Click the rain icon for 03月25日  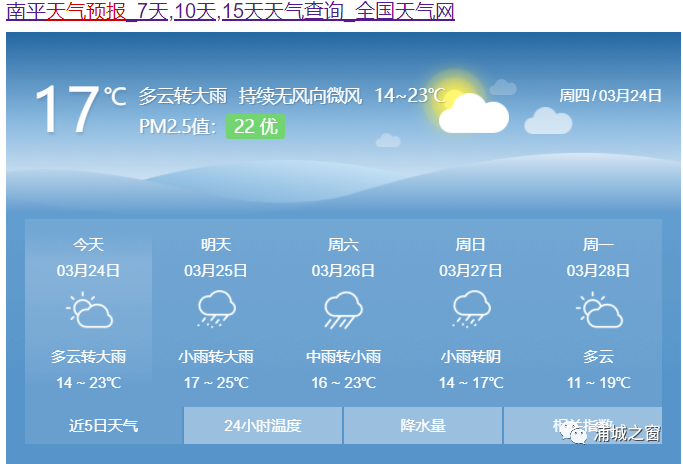point(216,309)
